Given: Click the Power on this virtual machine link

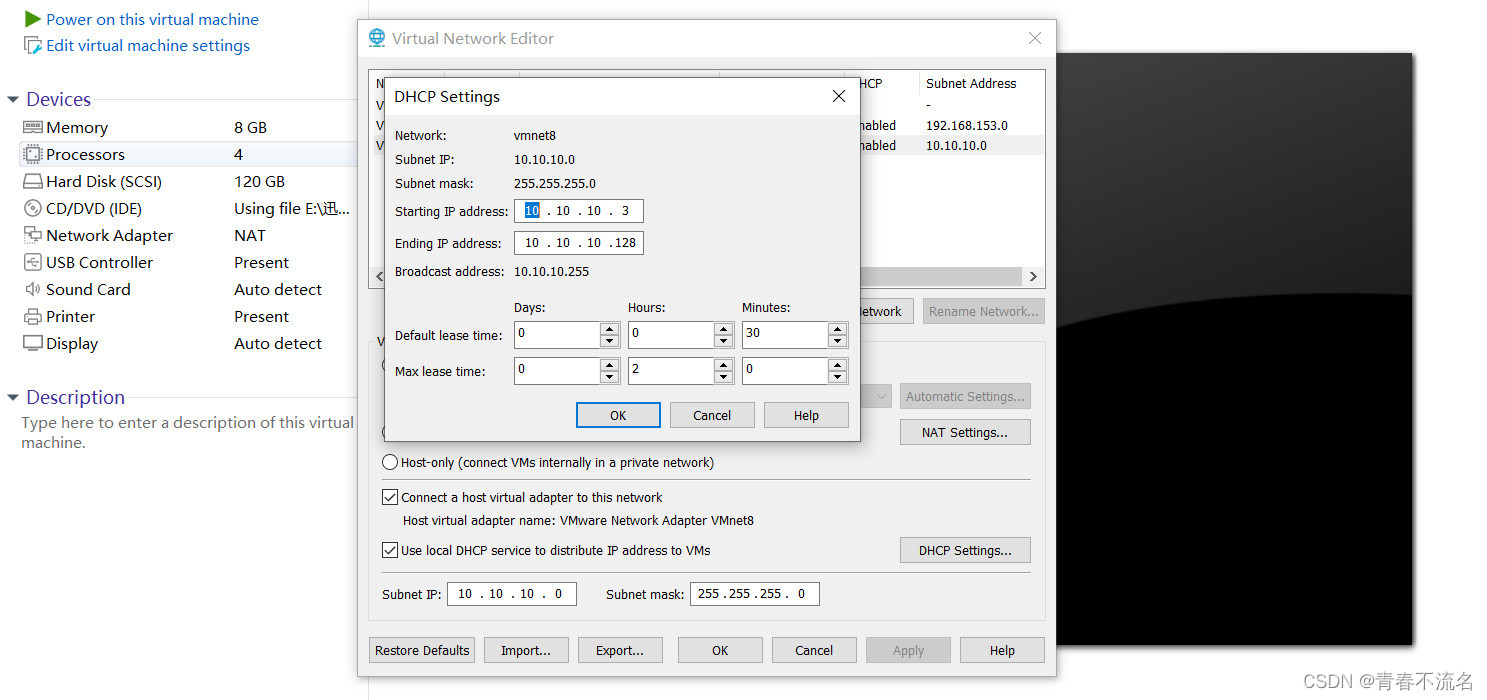Looking at the screenshot, I should [152, 19].
